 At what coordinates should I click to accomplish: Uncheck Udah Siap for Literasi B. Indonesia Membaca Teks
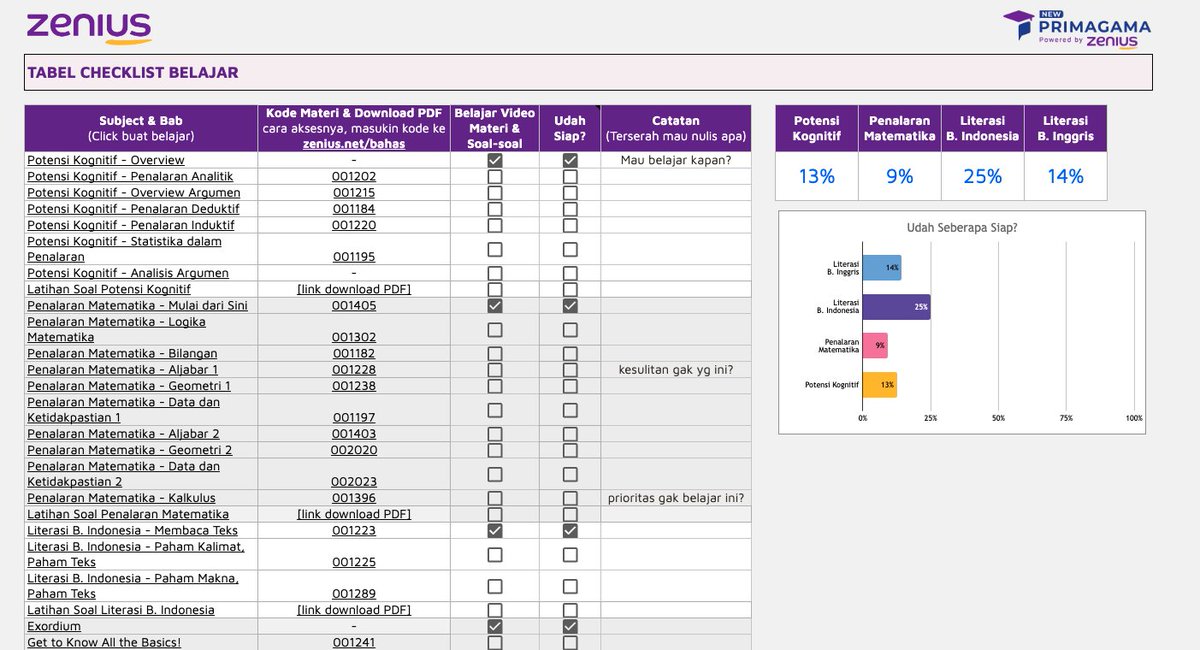pos(570,530)
